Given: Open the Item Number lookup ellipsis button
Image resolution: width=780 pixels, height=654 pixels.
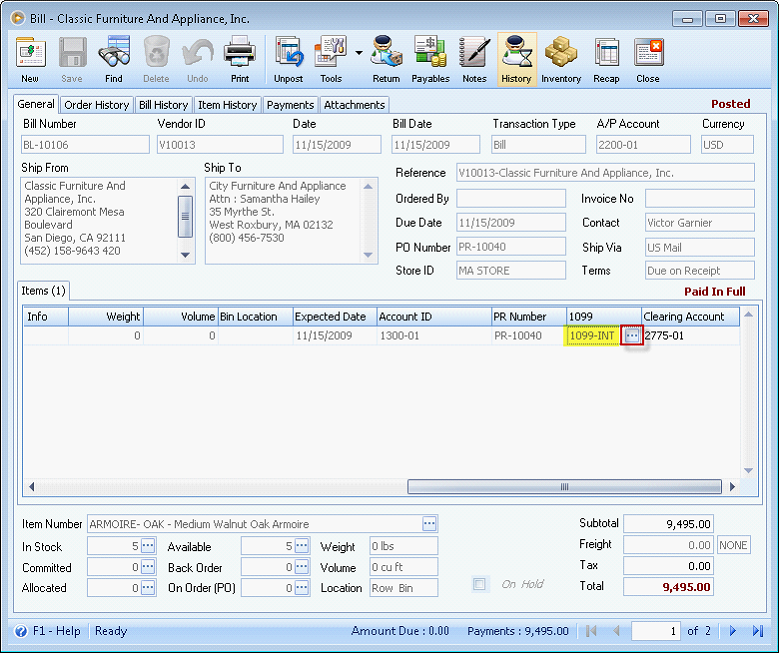Looking at the screenshot, I should click(429, 524).
